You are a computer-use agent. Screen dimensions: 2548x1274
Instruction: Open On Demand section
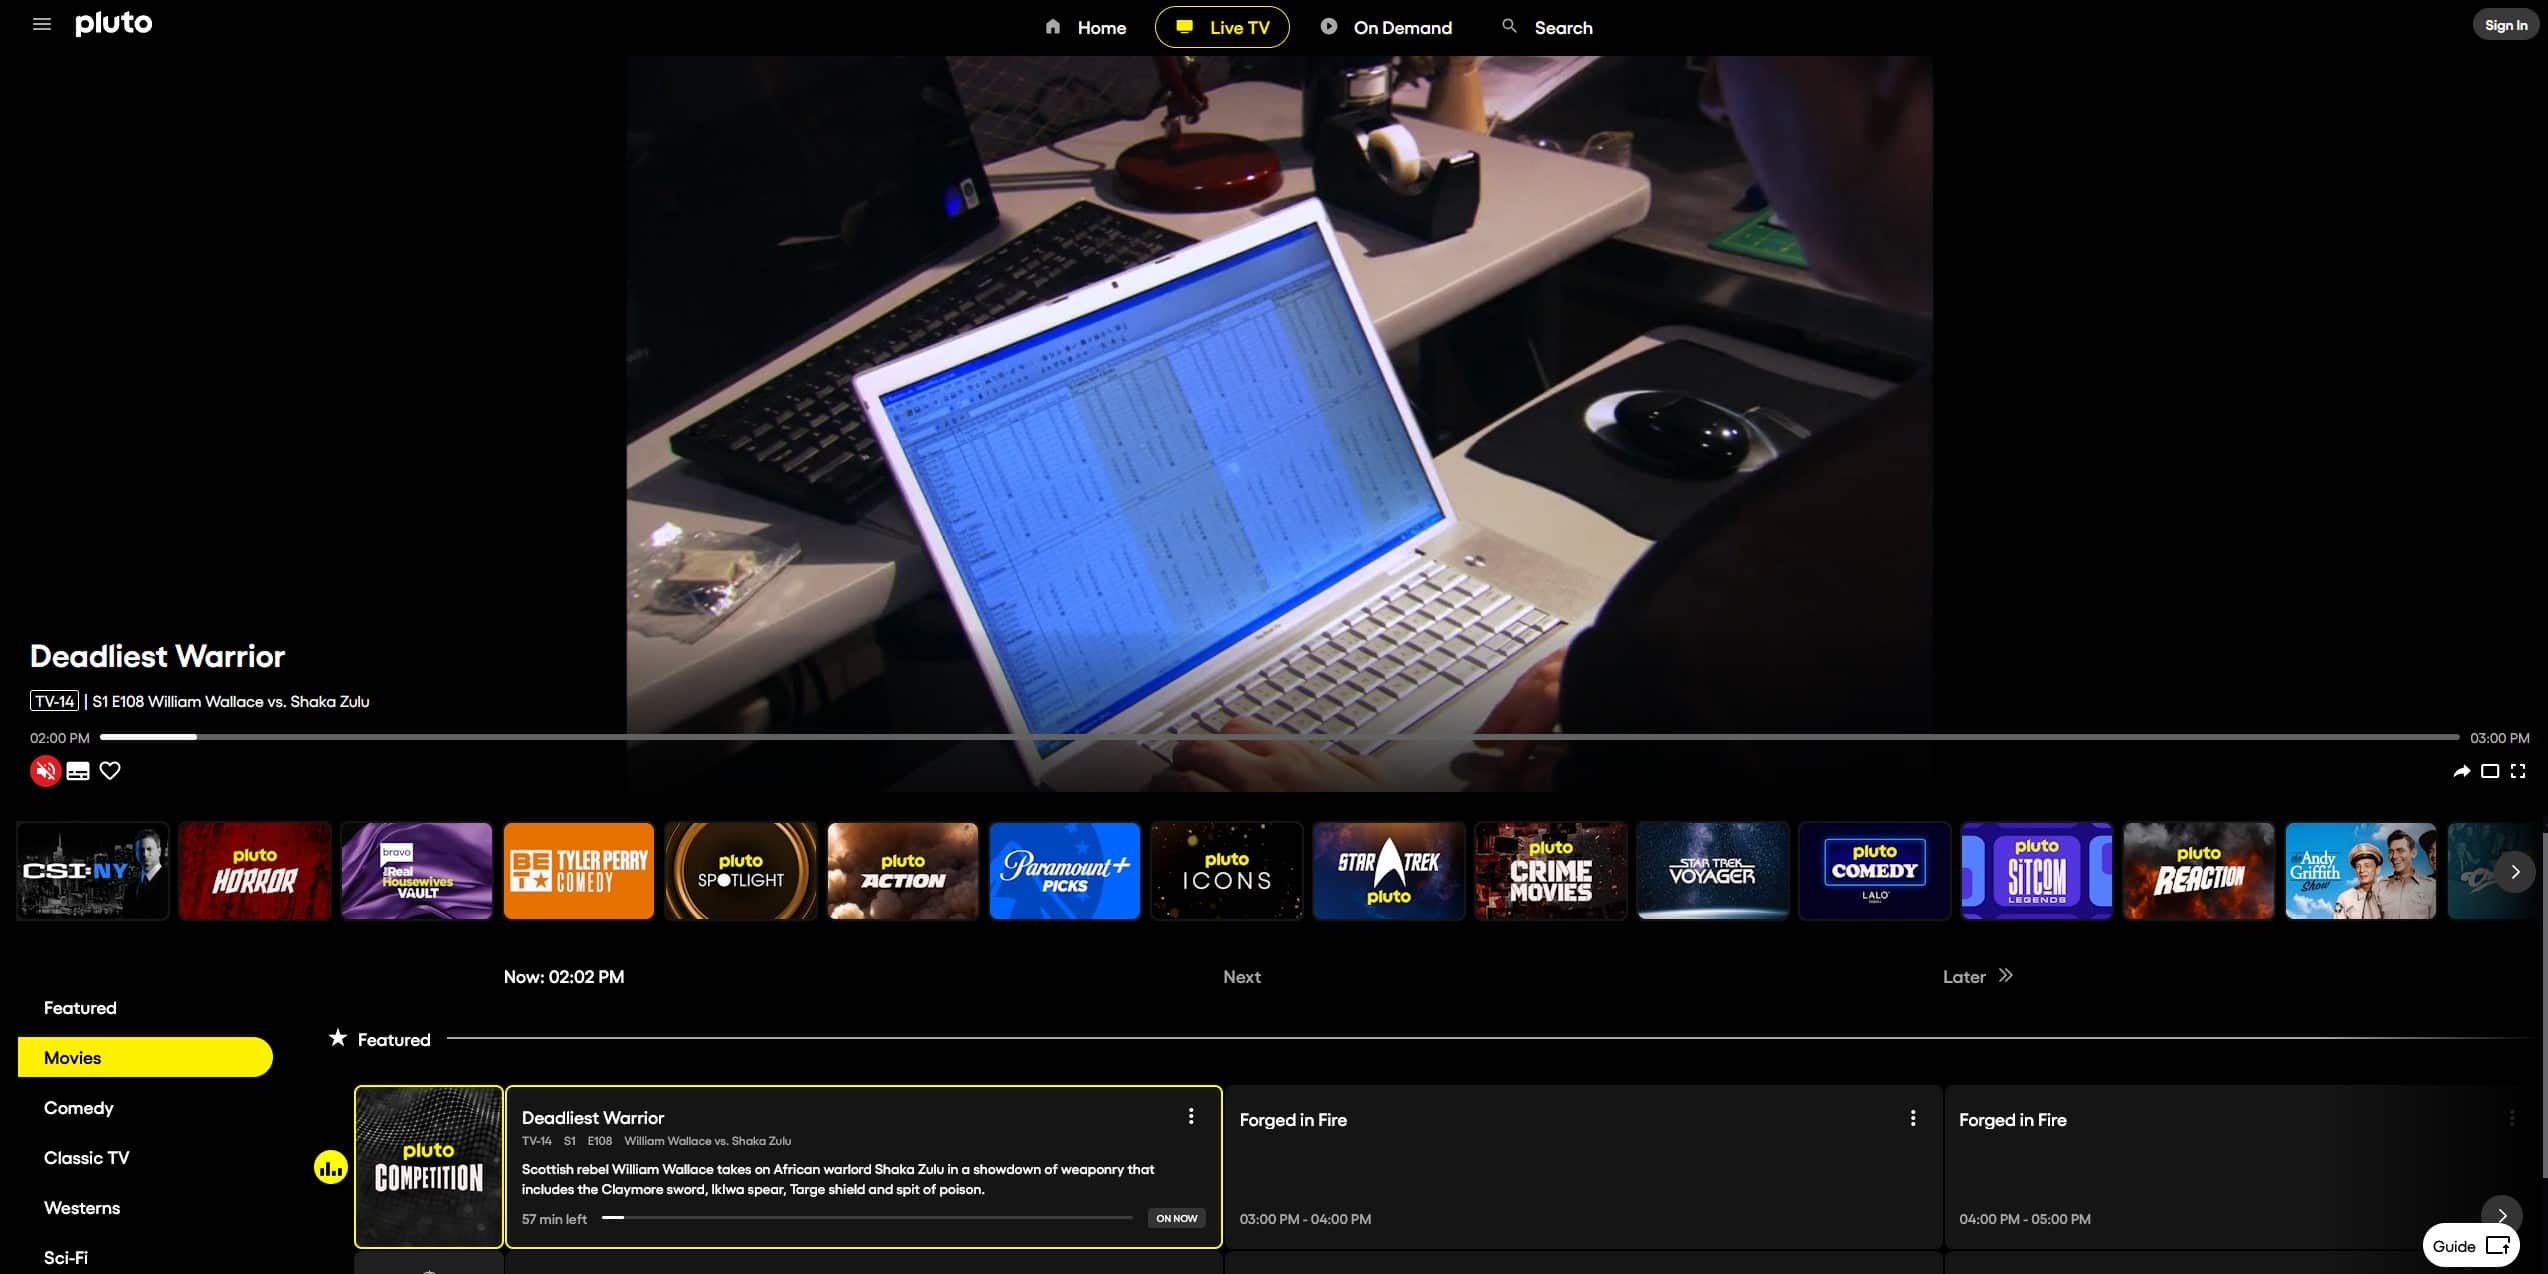pos(1386,27)
